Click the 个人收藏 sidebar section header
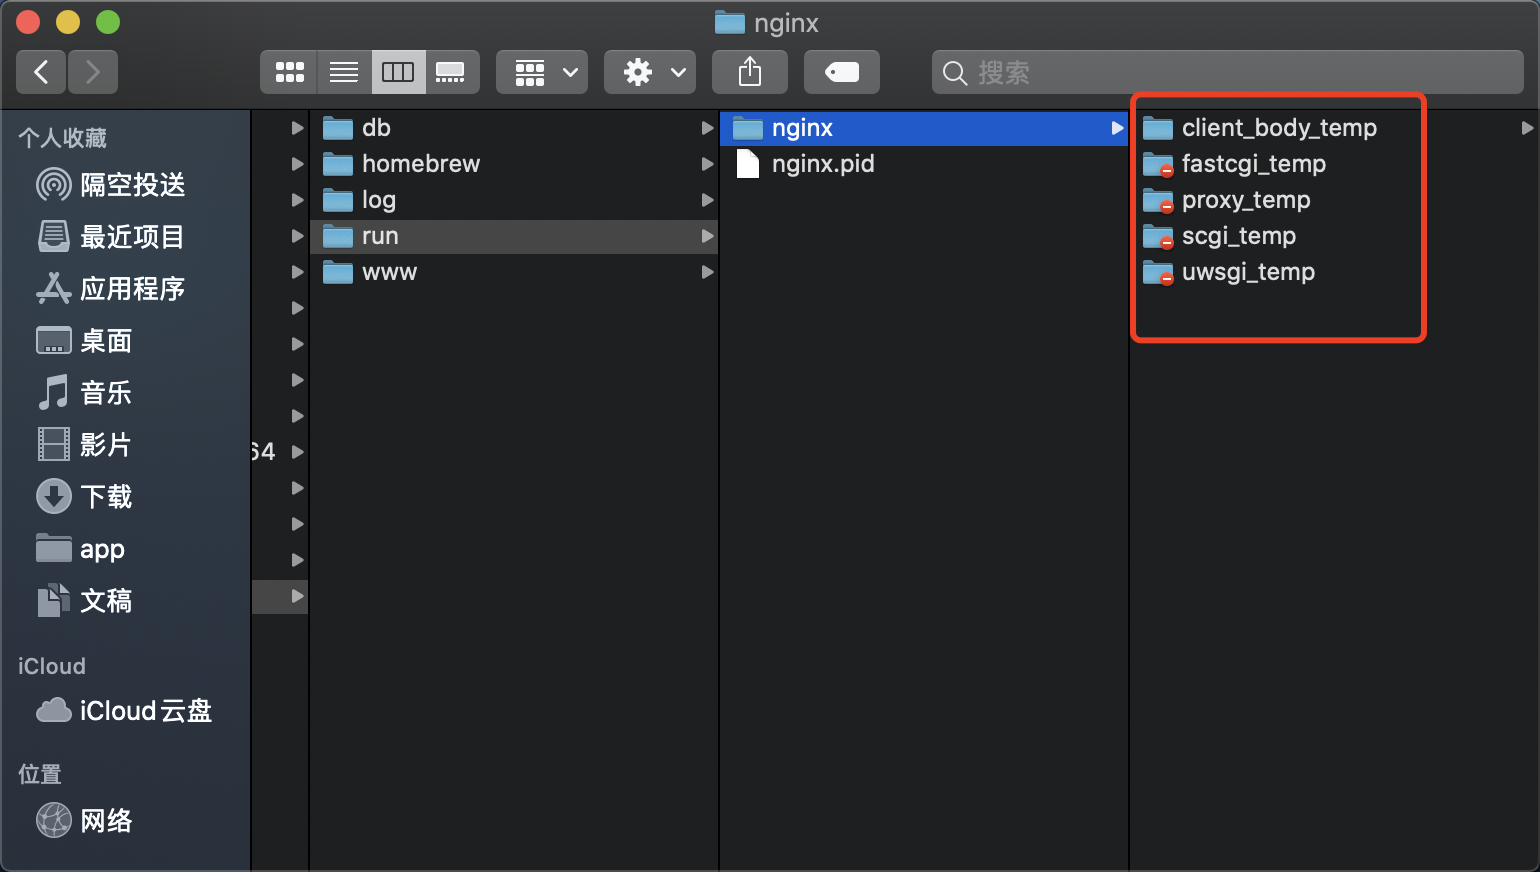The image size is (1540, 872). pyautogui.click(x=63, y=138)
